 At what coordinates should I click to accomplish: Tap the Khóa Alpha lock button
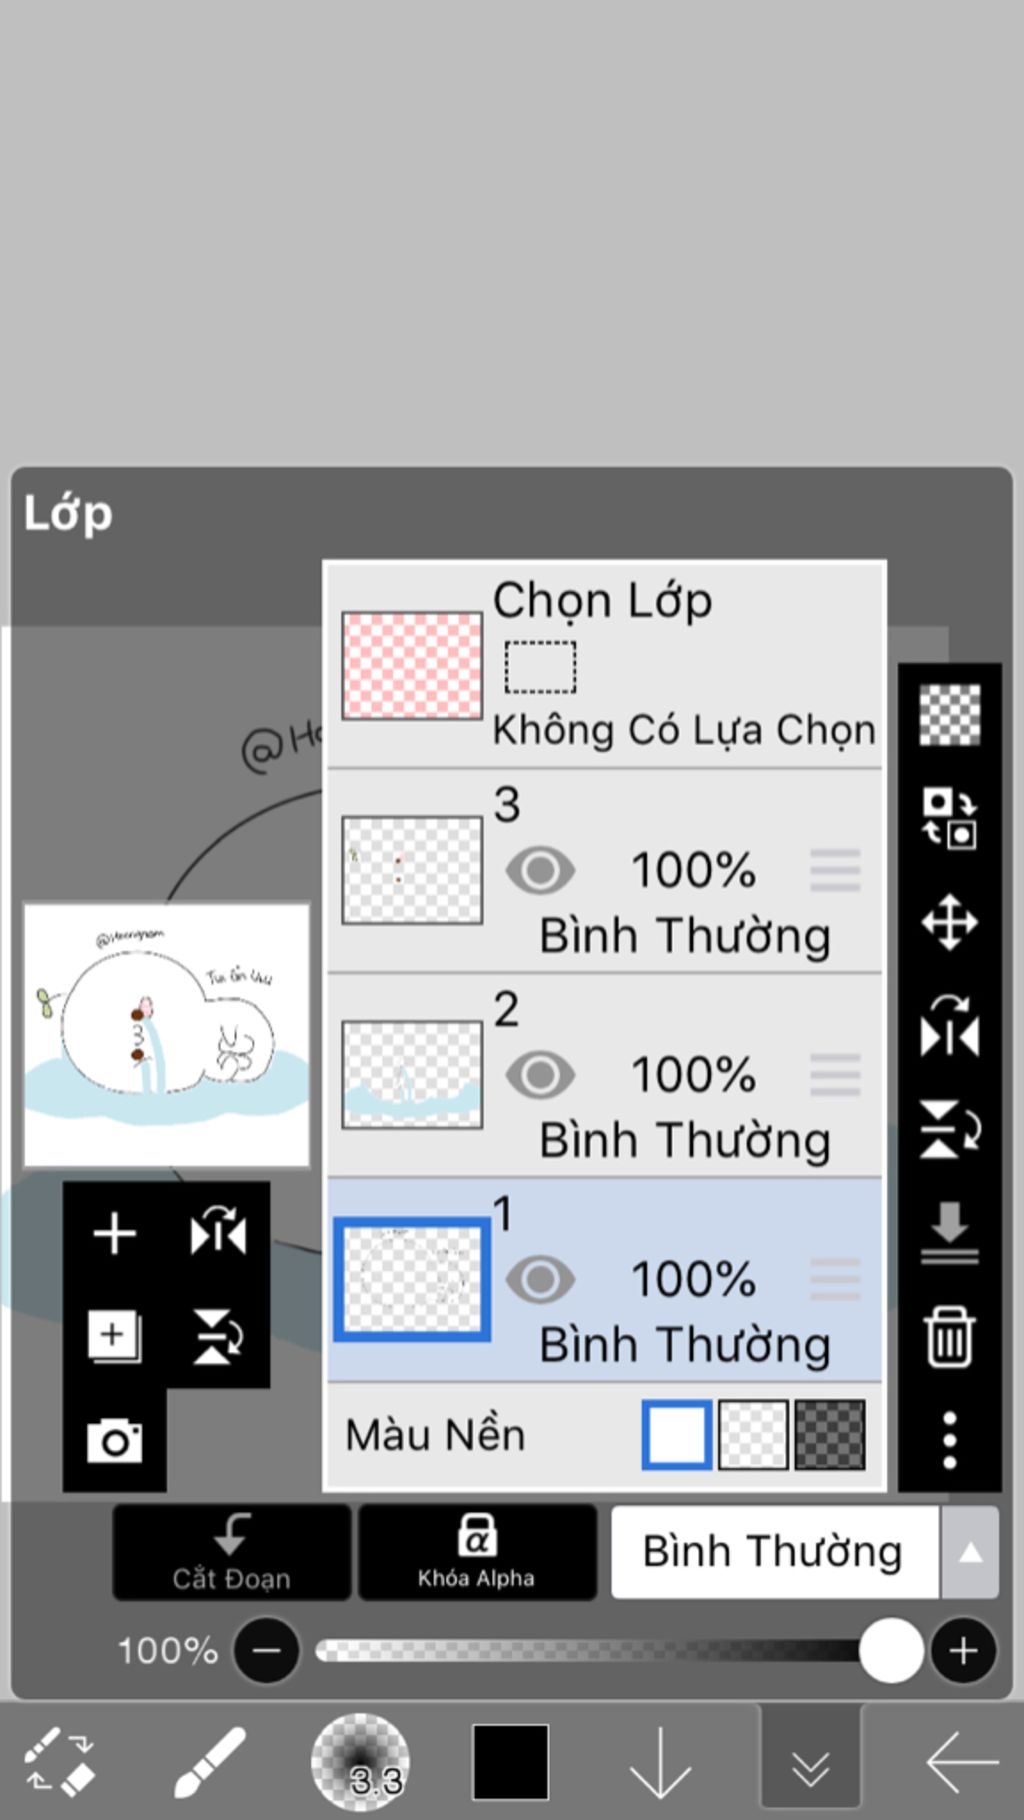(477, 1552)
